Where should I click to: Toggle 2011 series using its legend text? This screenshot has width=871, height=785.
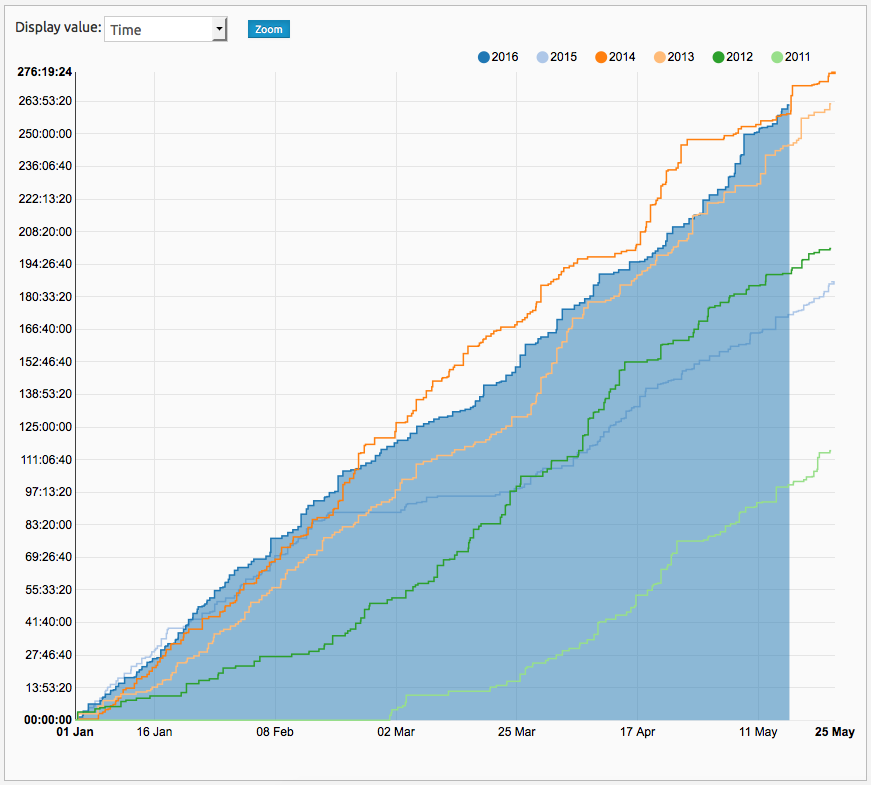point(797,56)
